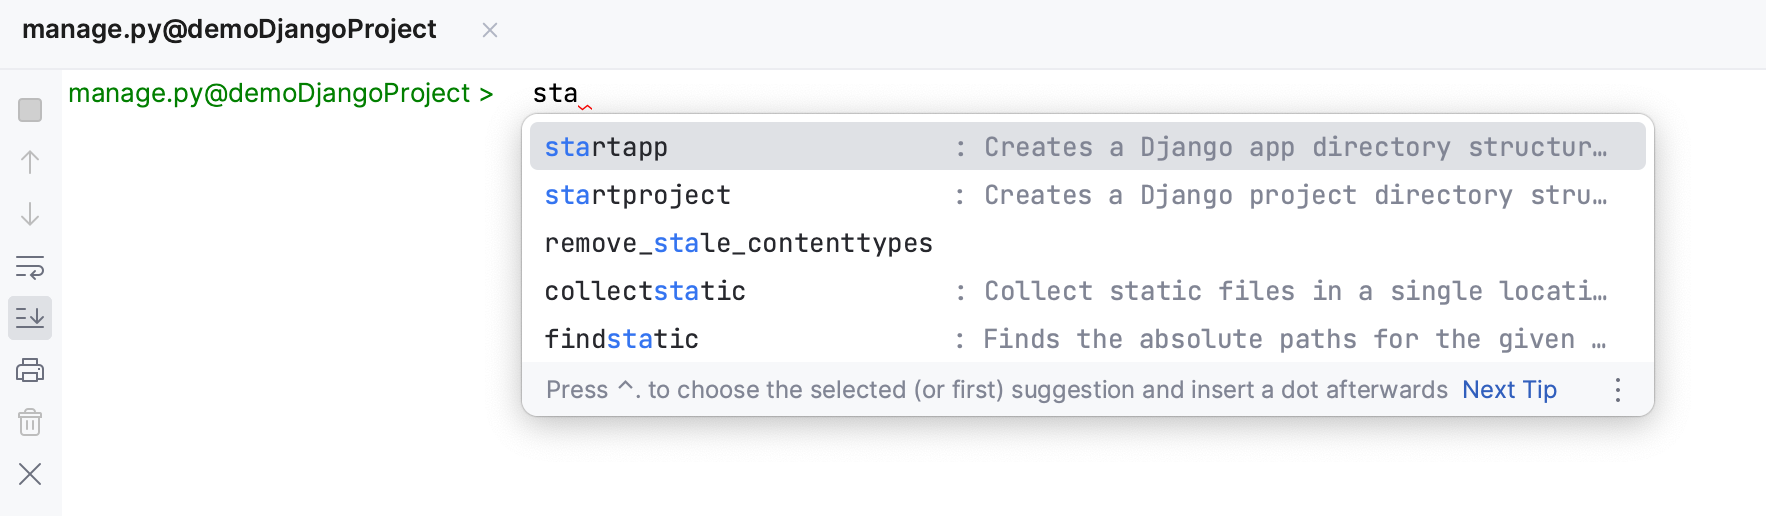The width and height of the screenshot is (1766, 516).
Task: Click the Up arrow history icon
Action: pyautogui.click(x=30, y=162)
